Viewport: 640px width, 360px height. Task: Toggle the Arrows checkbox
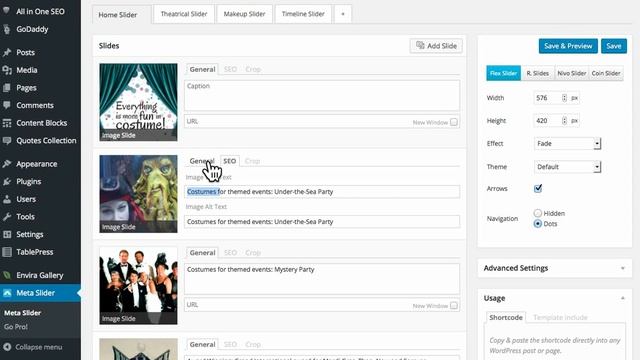tap(538, 188)
